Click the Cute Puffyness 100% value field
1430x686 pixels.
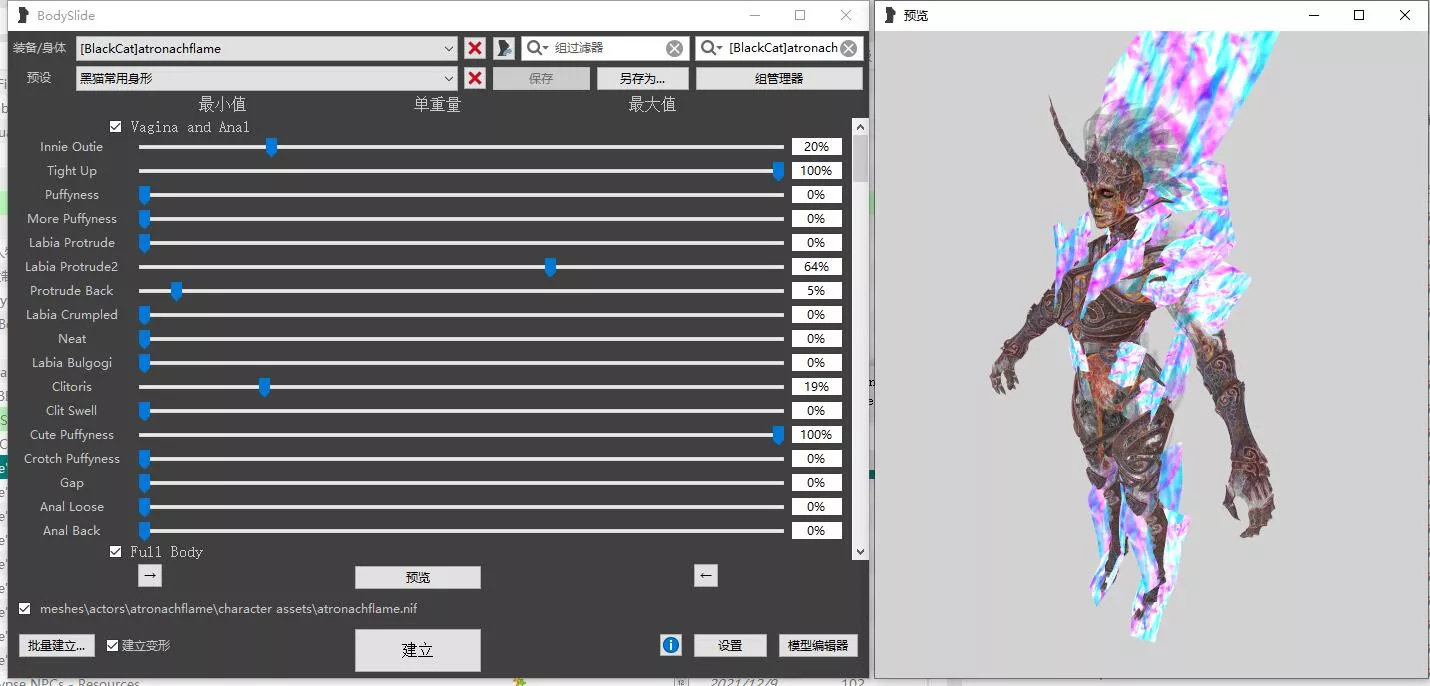(x=816, y=435)
